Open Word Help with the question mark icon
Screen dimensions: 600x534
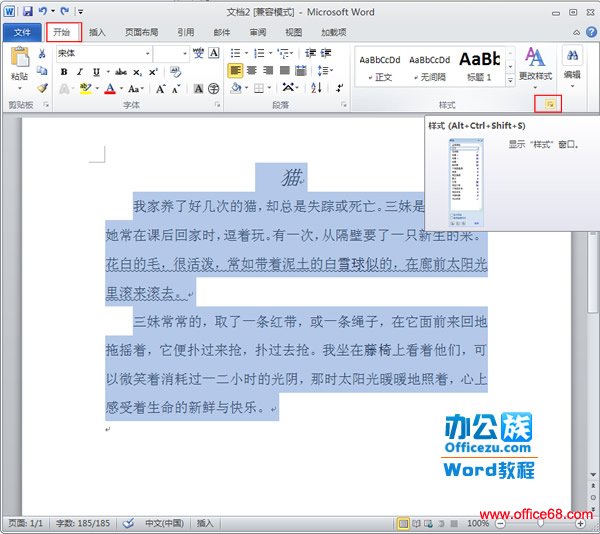click(x=591, y=32)
